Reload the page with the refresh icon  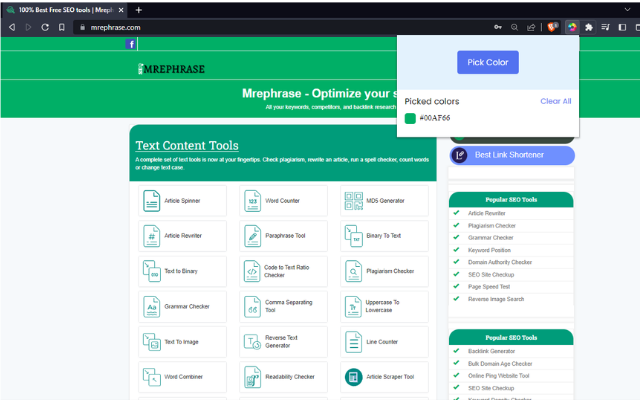[45, 27]
